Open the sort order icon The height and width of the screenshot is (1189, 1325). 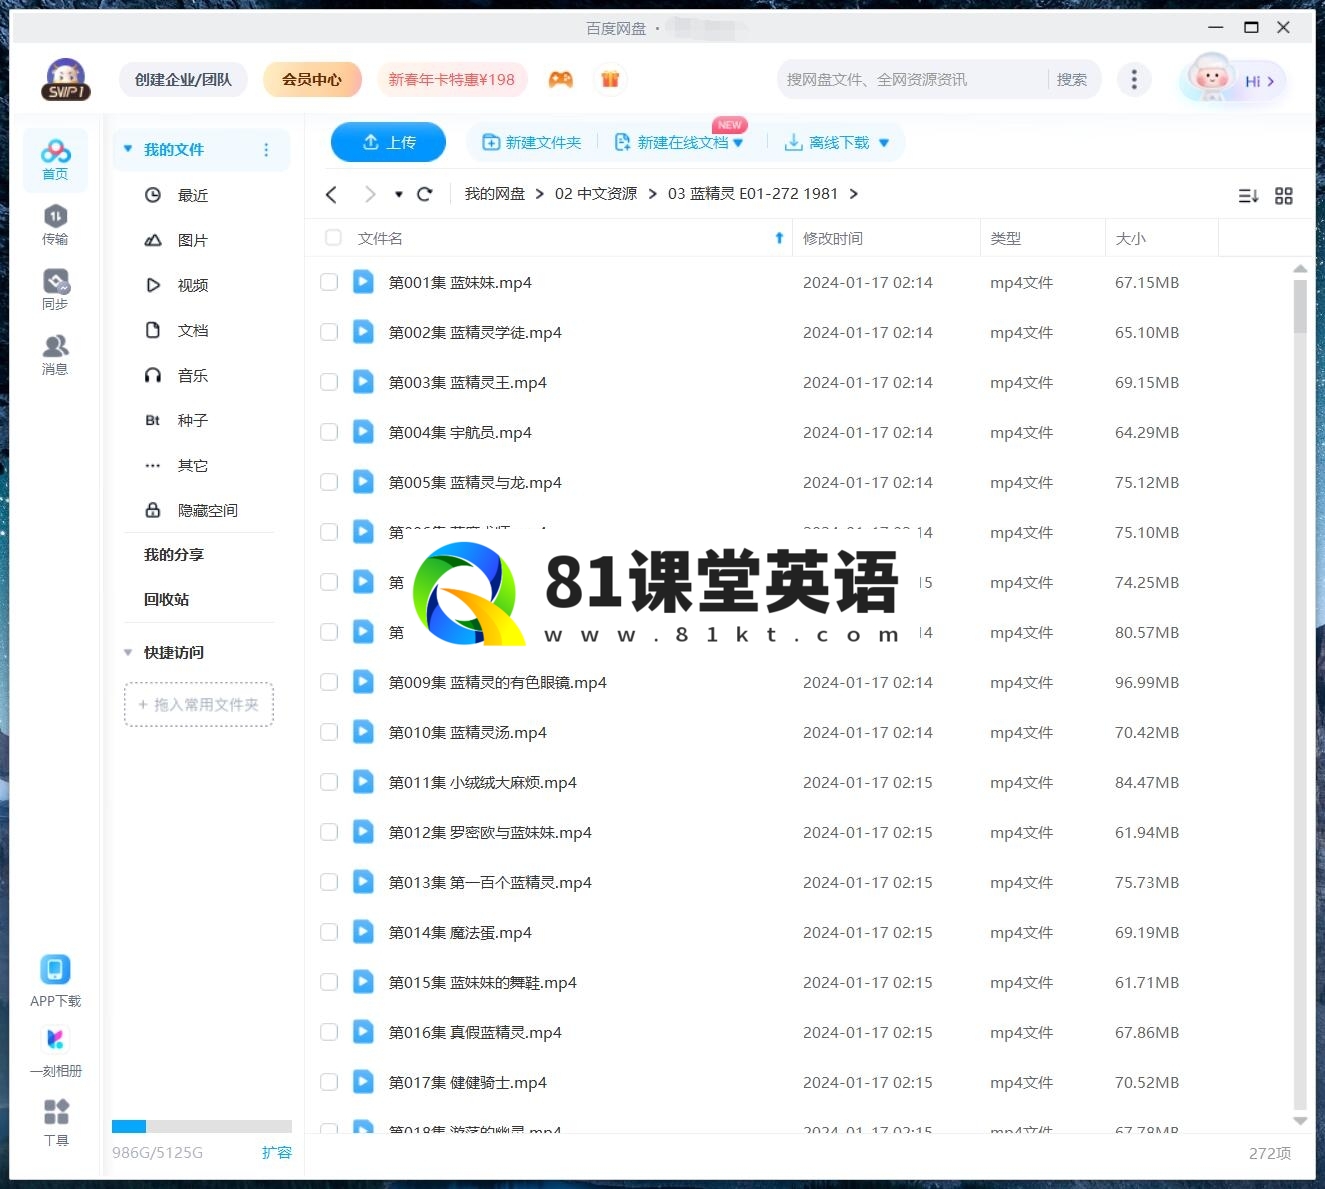[1248, 196]
